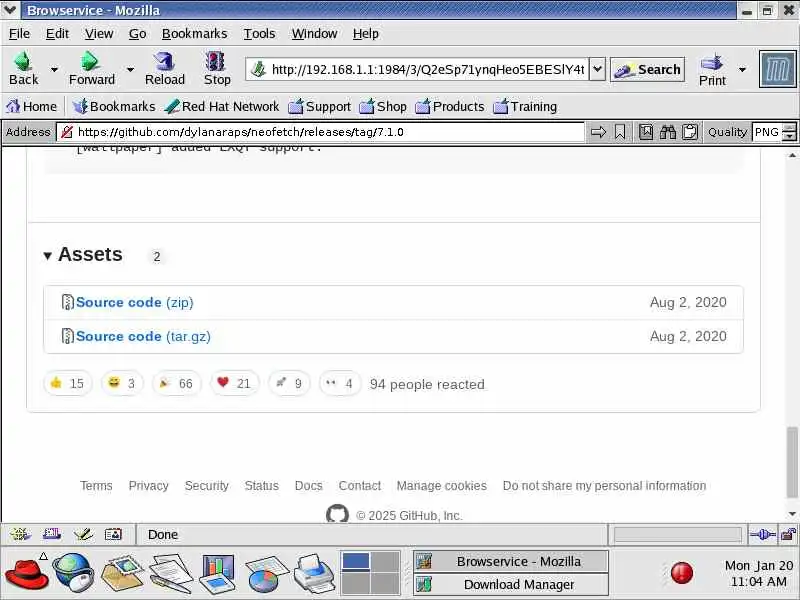Screen dimensions: 800x600
Task: Open the Print options dropdown arrow
Action: coord(743,69)
